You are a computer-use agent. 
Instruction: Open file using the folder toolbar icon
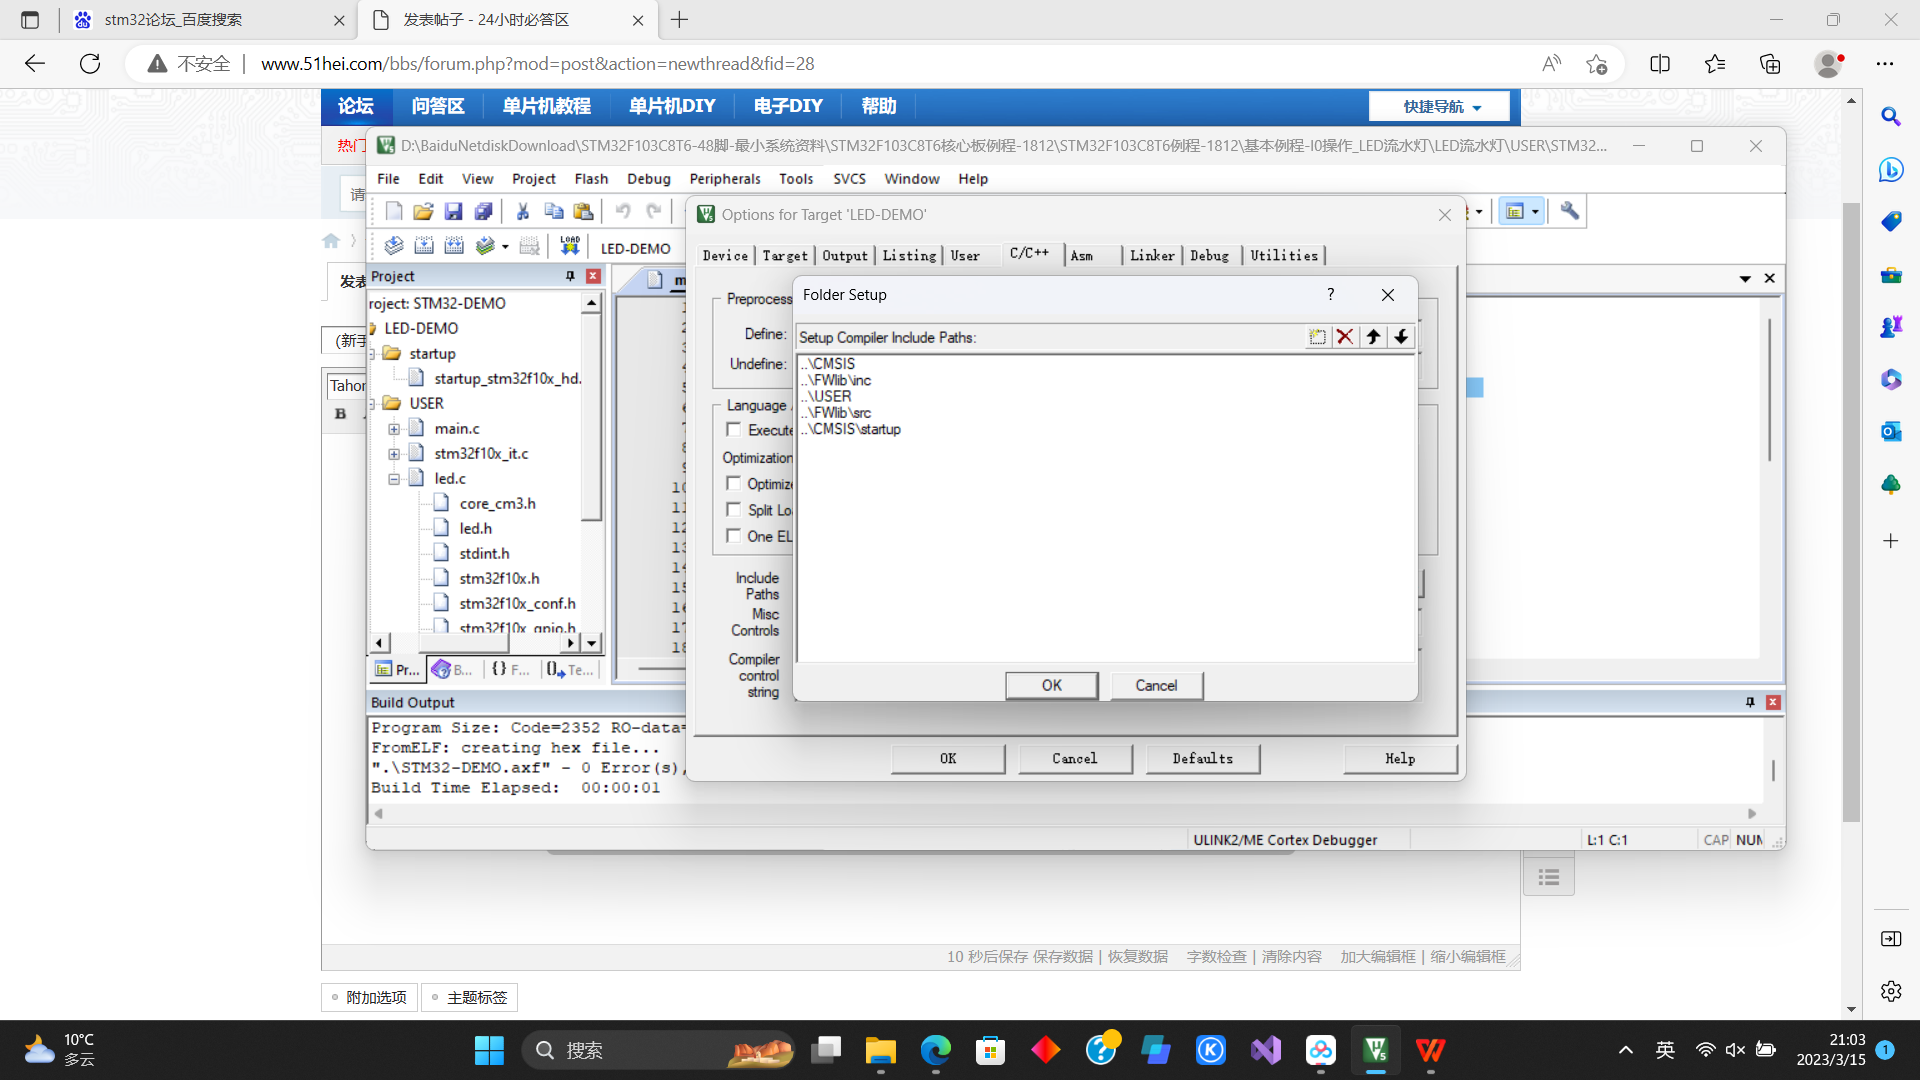(423, 211)
